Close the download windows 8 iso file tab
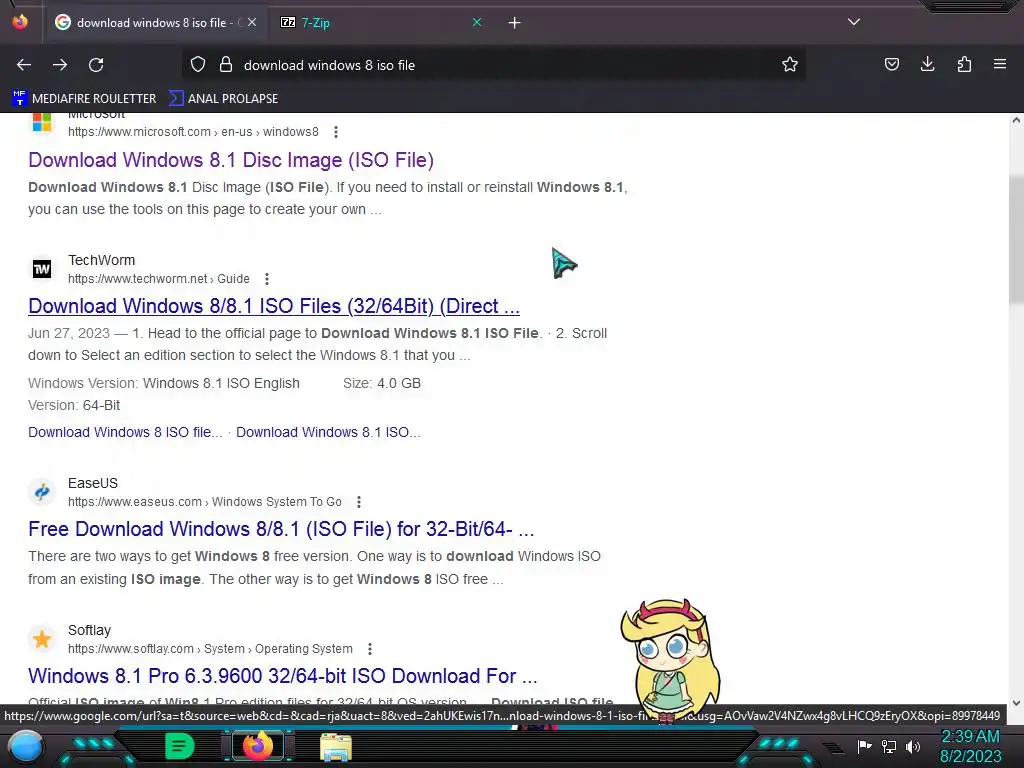 point(252,22)
